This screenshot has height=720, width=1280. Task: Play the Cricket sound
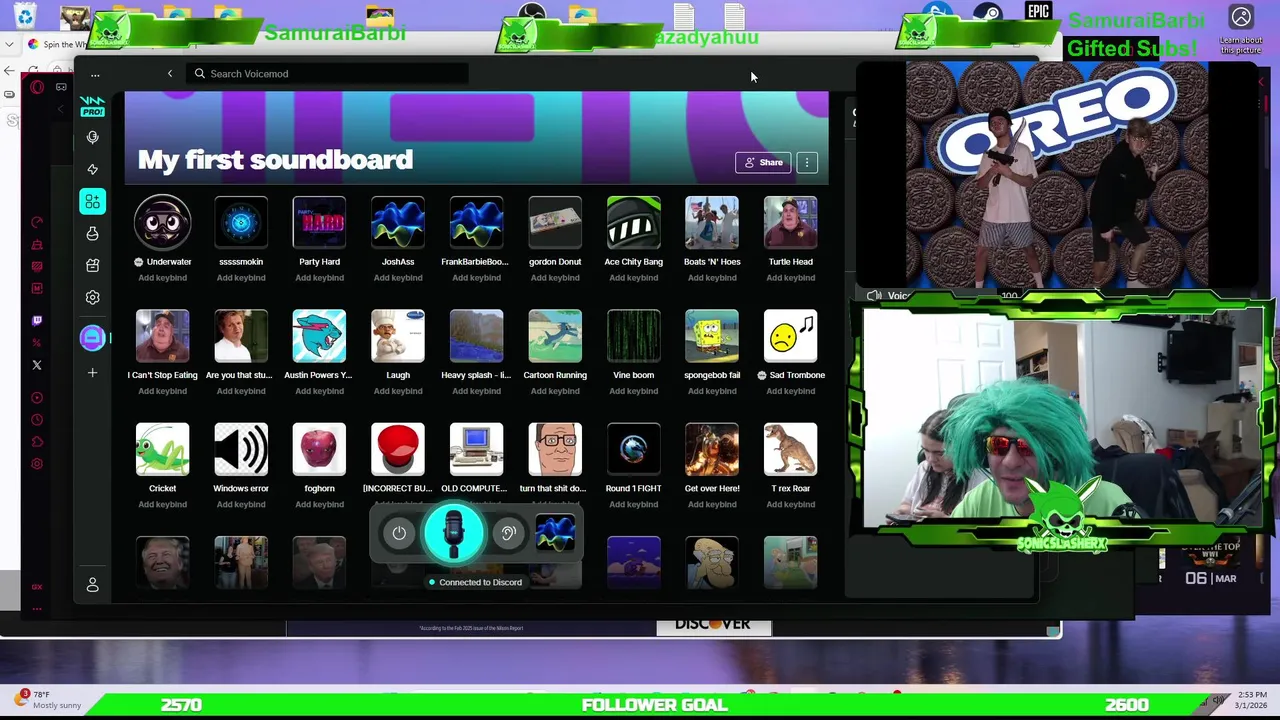tap(162, 449)
